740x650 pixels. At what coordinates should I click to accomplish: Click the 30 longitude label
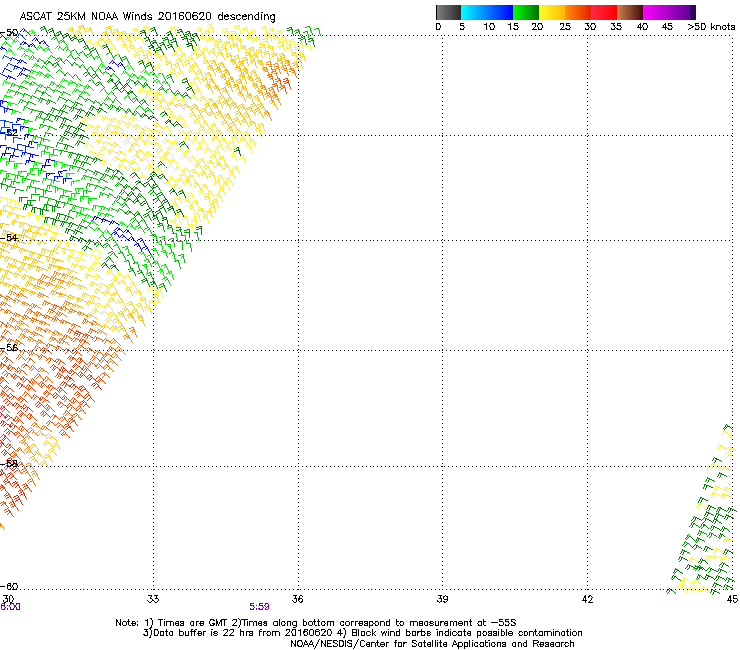point(8,599)
